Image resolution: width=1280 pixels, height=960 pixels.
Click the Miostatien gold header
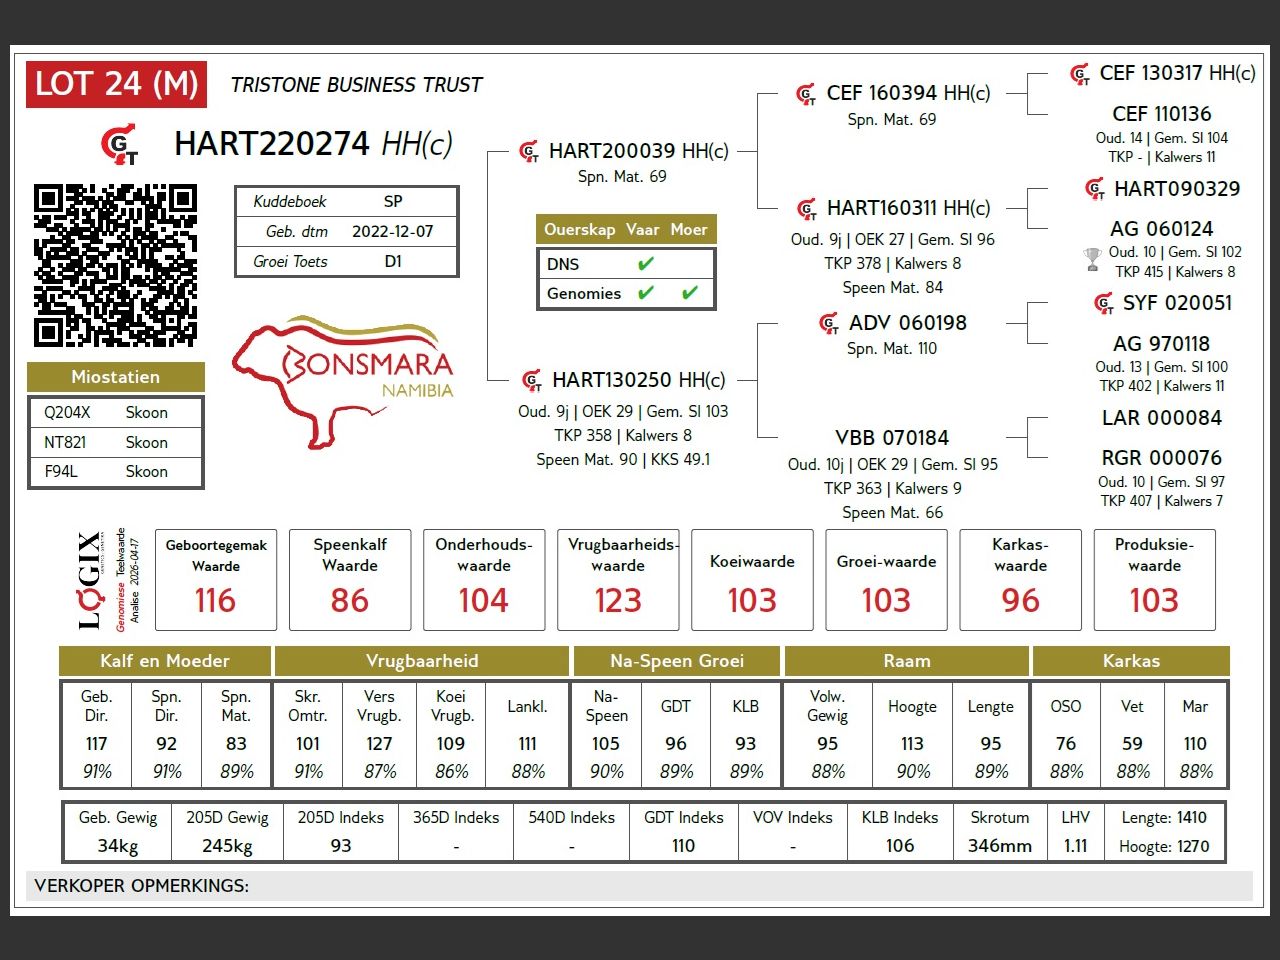pos(116,377)
